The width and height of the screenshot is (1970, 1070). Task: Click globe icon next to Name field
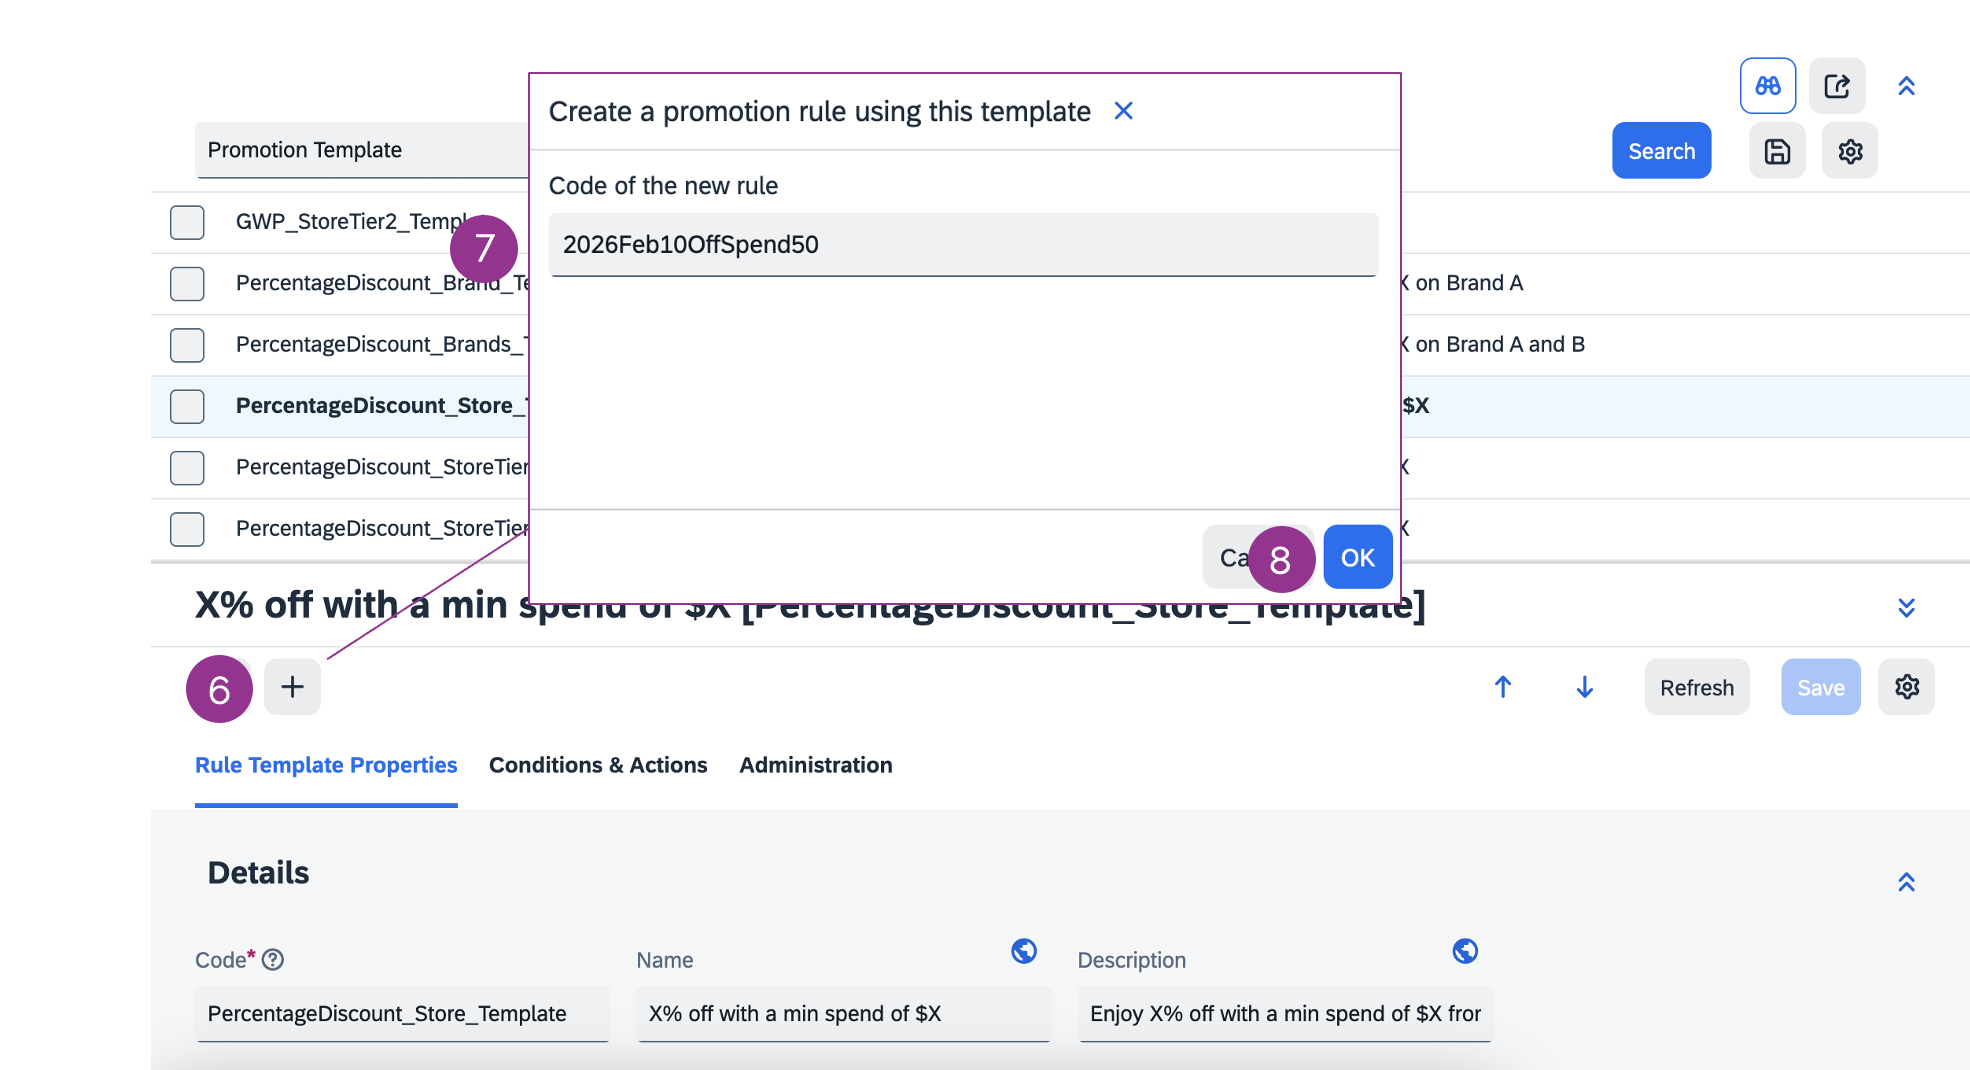(x=1023, y=951)
